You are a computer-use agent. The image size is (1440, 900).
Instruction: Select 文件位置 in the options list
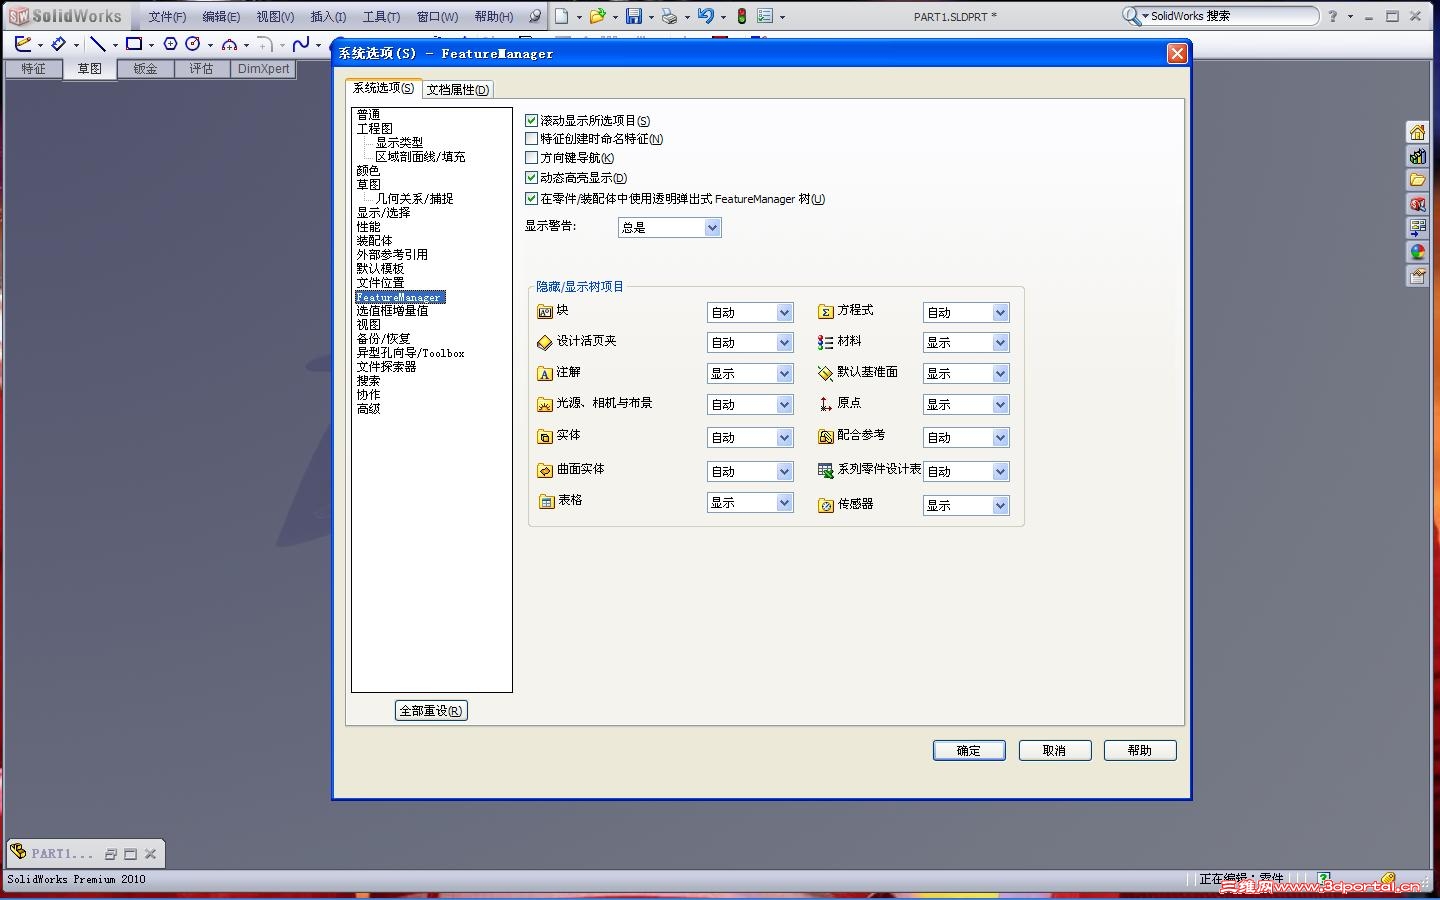click(380, 283)
